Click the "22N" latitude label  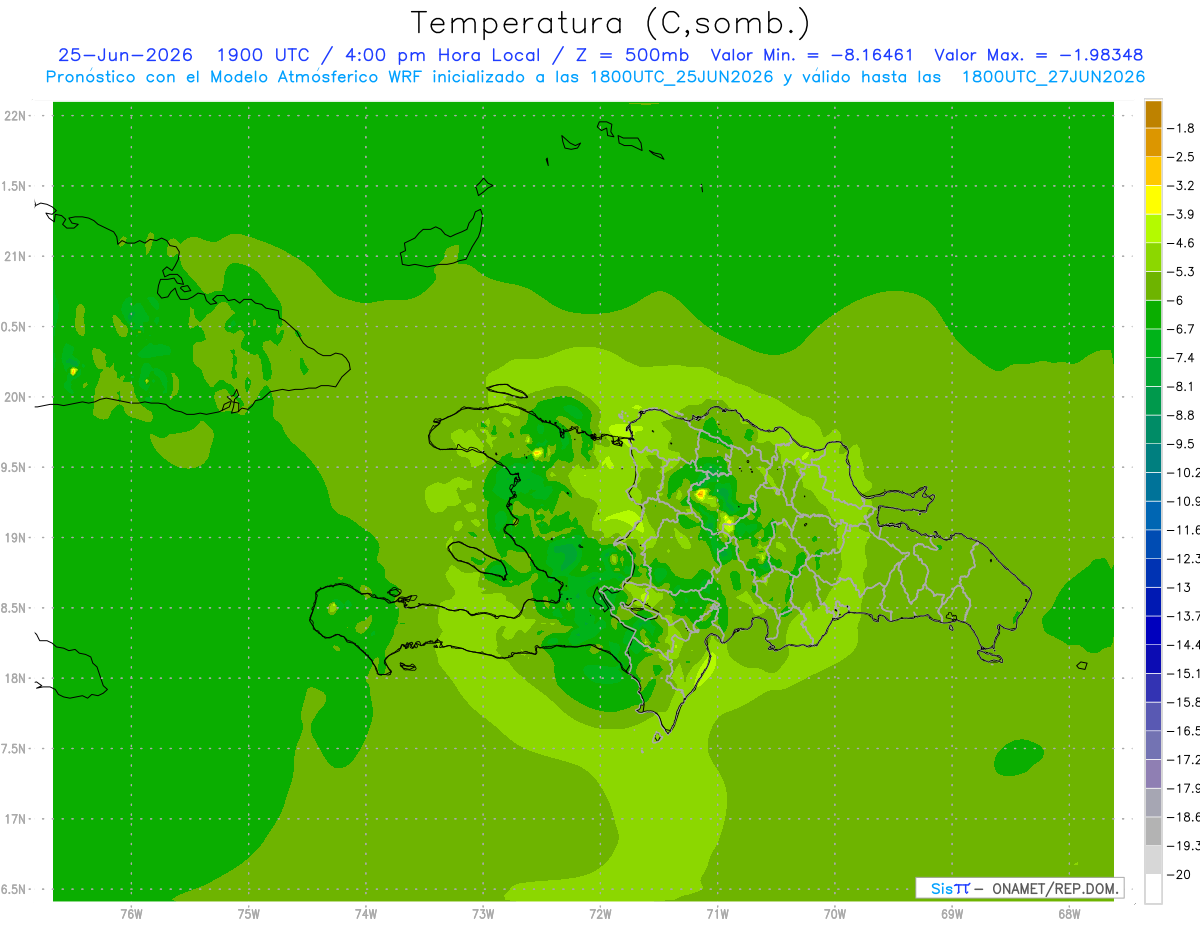17,116
